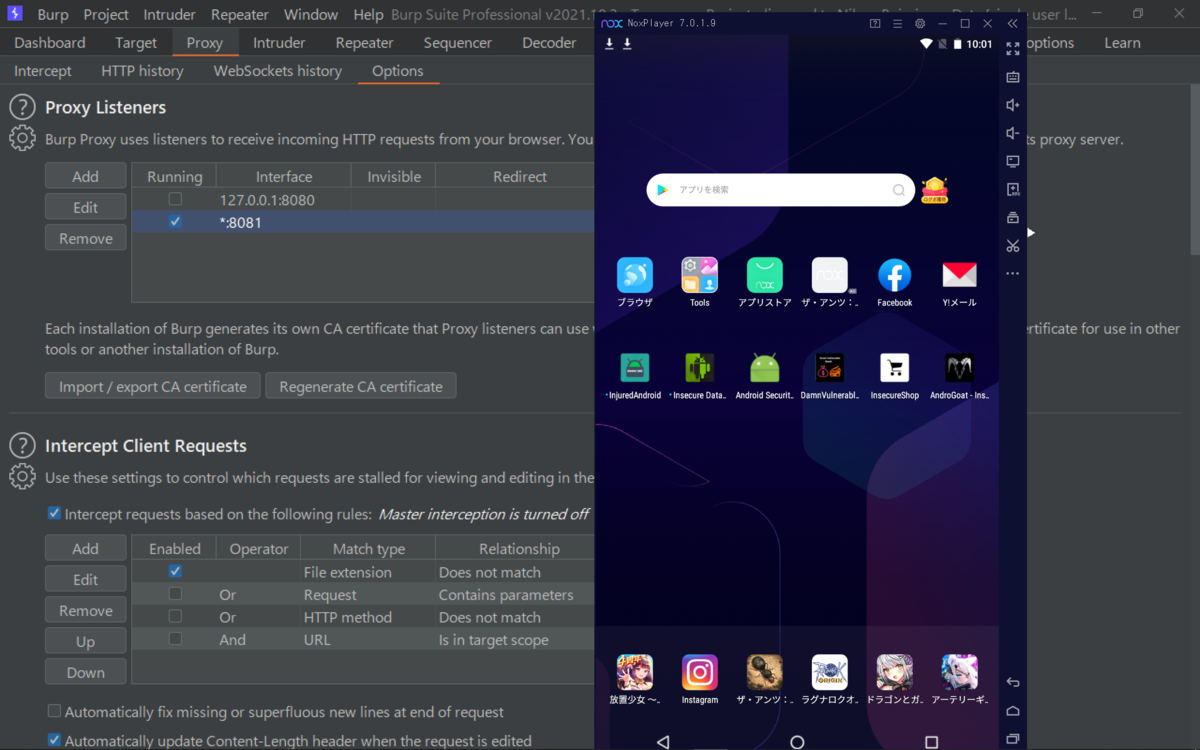Viewport: 1200px width, 750px height.
Task: Click Edit button in Intercept Client Requests
Action: point(85,579)
